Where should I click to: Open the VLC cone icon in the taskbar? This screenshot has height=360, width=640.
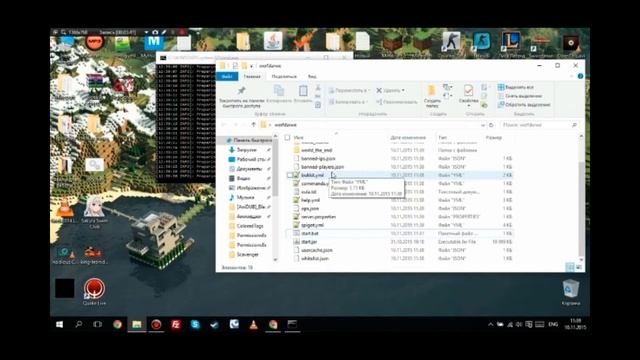(253, 324)
